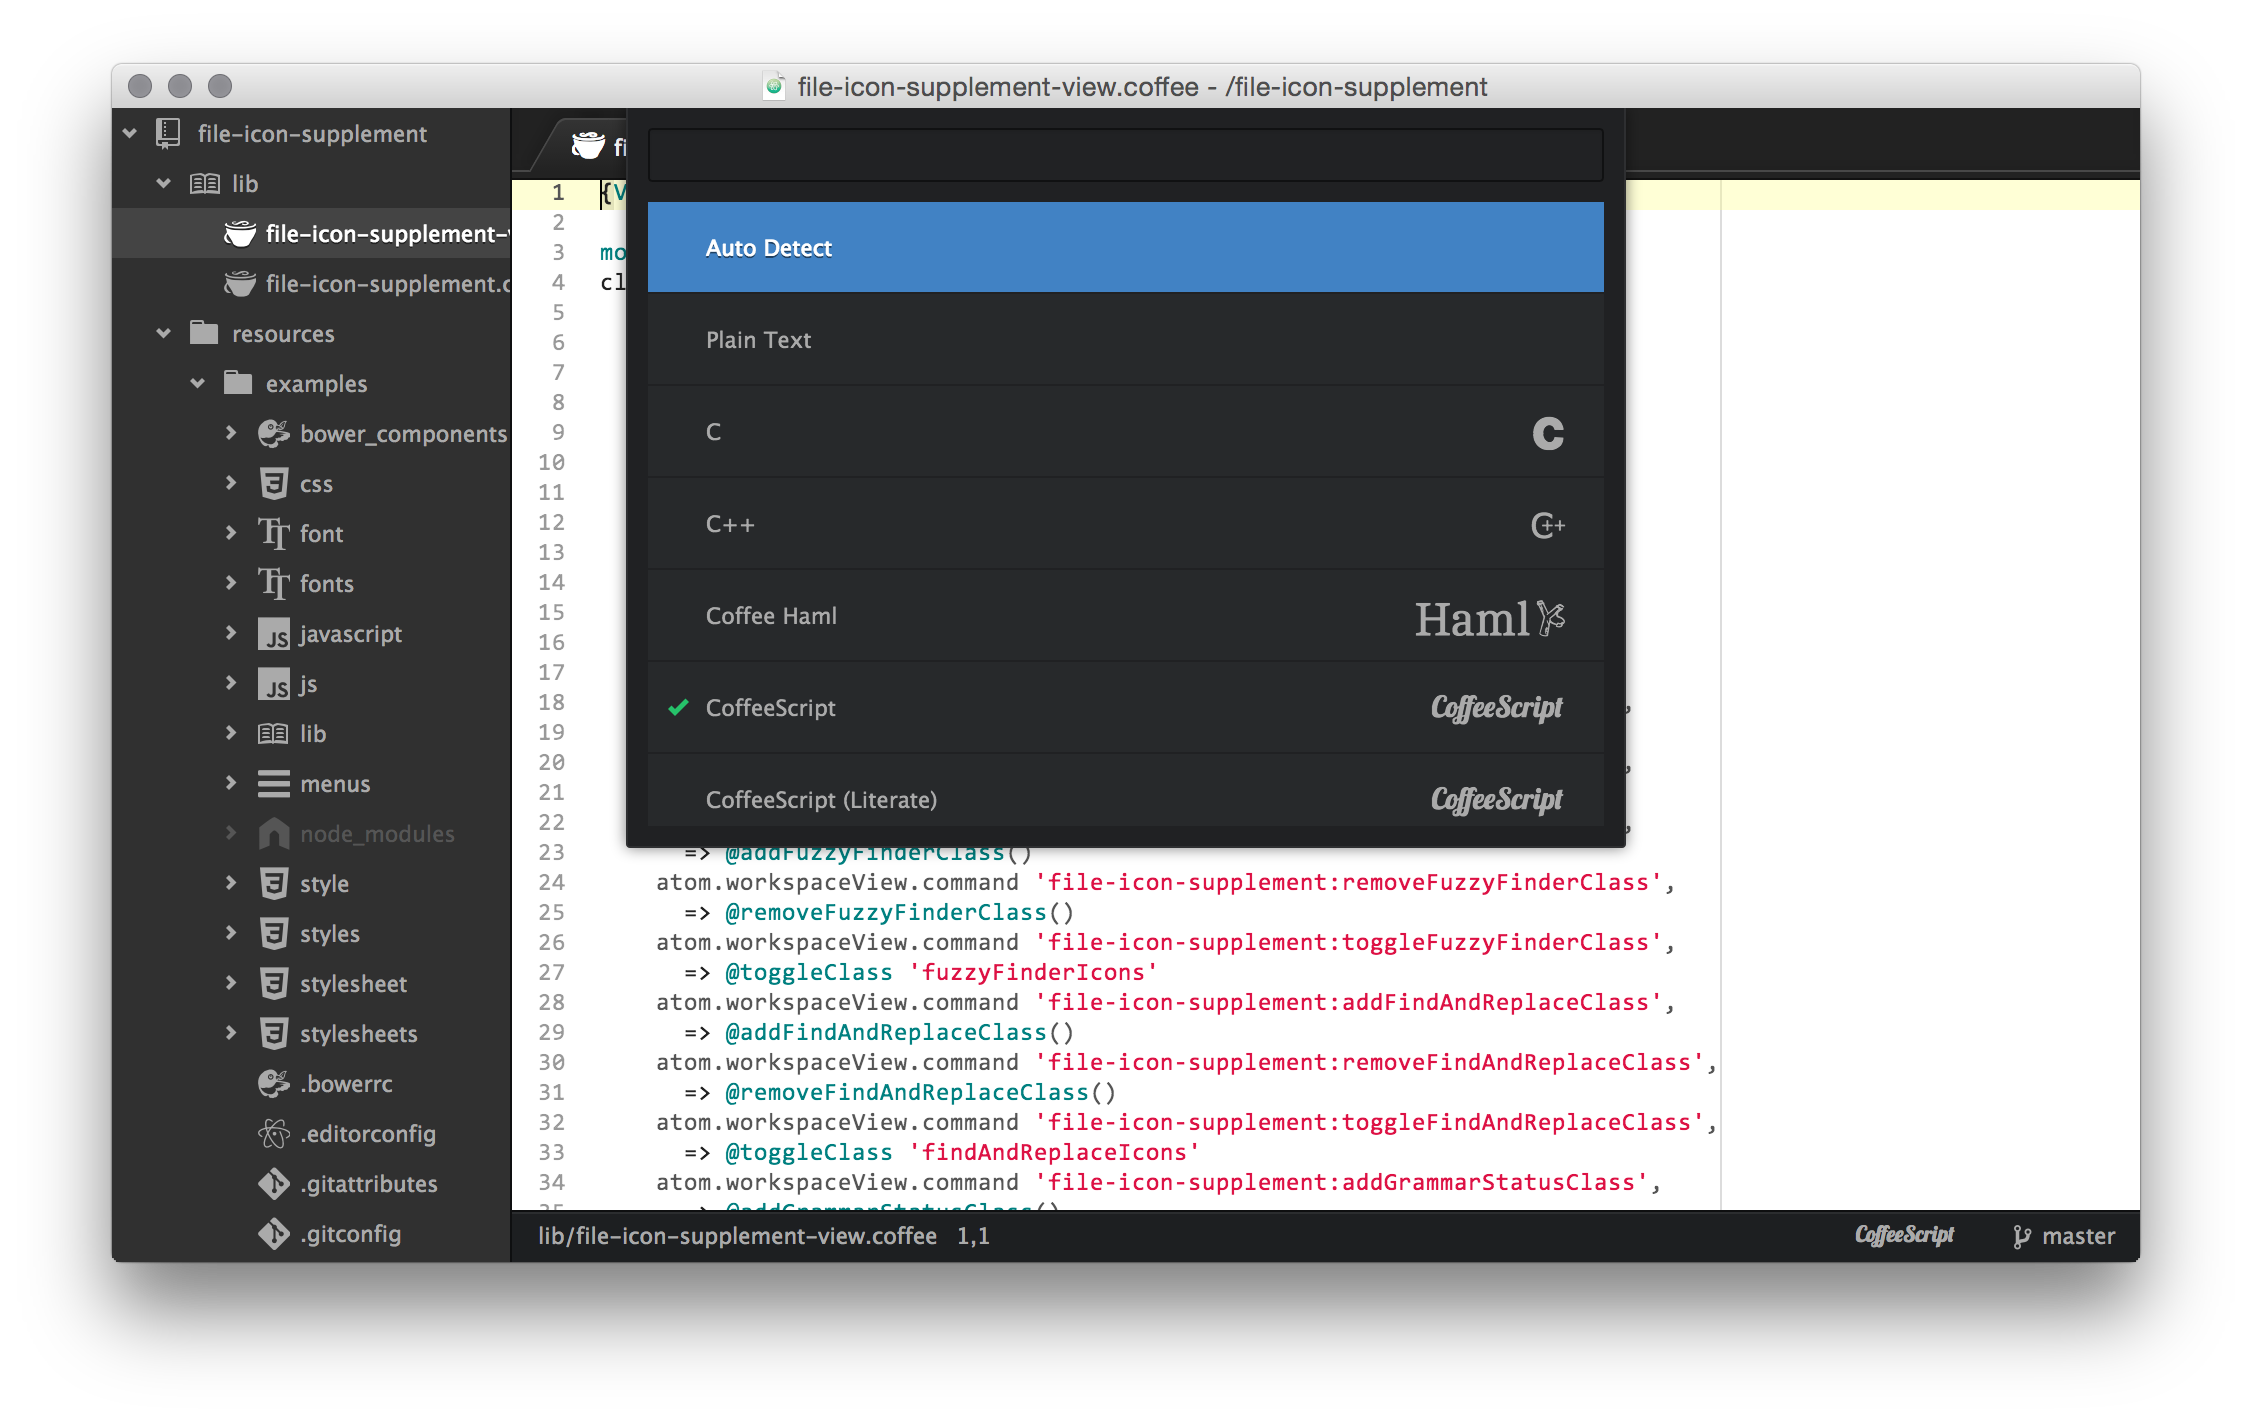Click the javascript folder JS icon

[273, 634]
